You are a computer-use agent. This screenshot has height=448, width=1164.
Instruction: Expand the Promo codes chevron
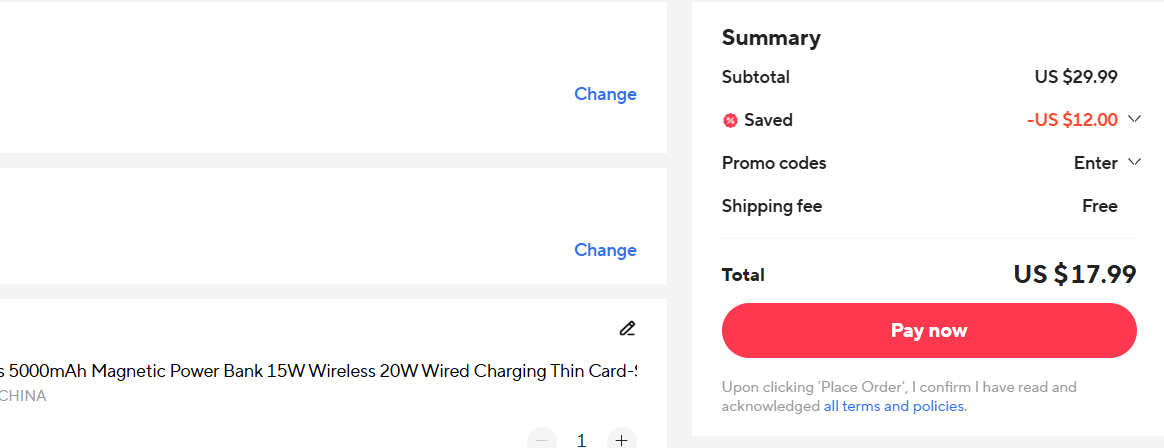tap(1134, 162)
